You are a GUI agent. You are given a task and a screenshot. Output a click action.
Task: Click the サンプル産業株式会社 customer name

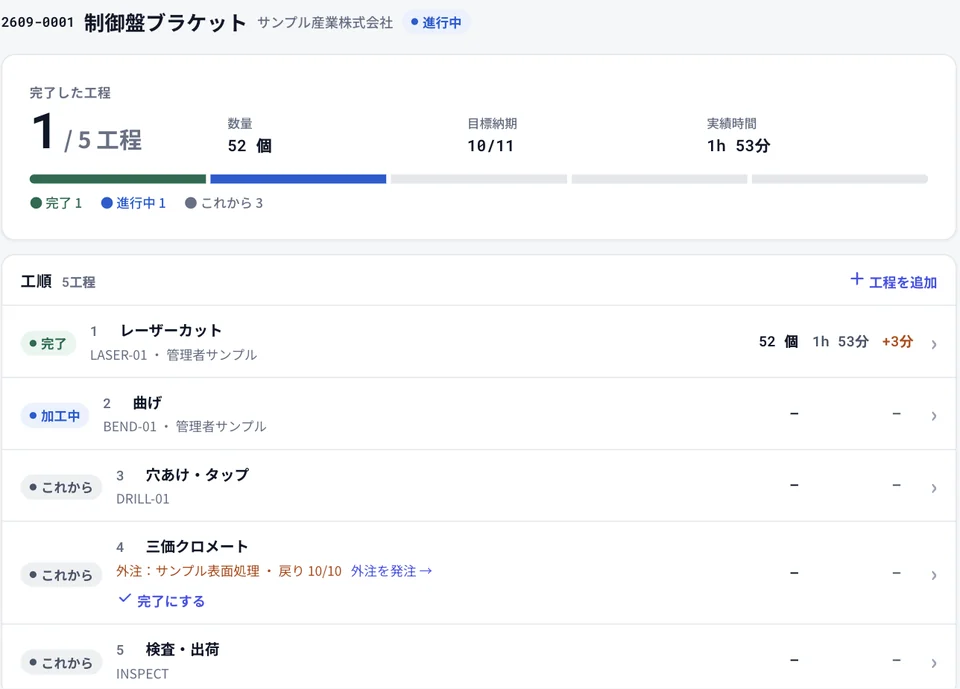[325, 23]
